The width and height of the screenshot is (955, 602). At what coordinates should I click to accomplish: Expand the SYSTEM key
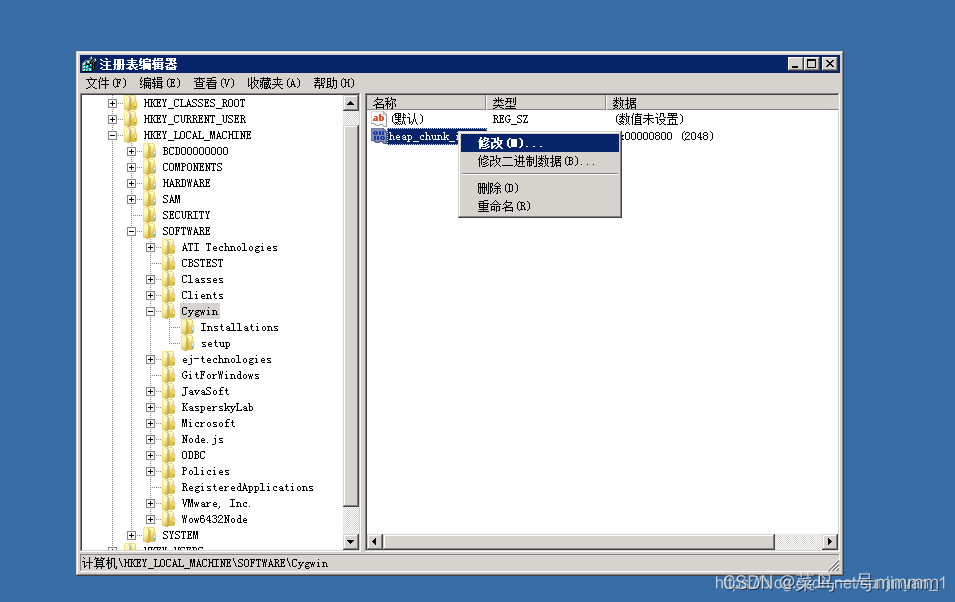131,535
